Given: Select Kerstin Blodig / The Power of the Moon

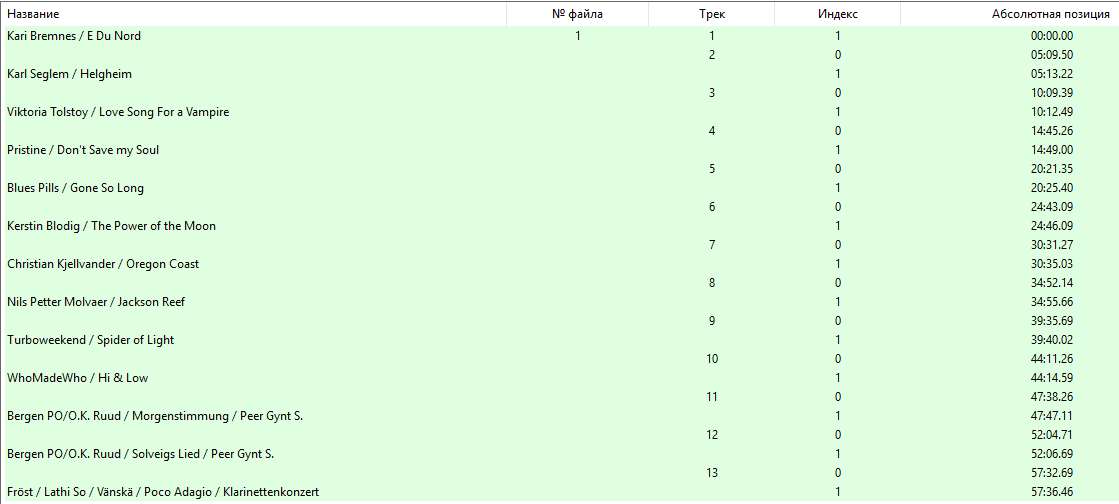Looking at the screenshot, I should tap(560, 226).
